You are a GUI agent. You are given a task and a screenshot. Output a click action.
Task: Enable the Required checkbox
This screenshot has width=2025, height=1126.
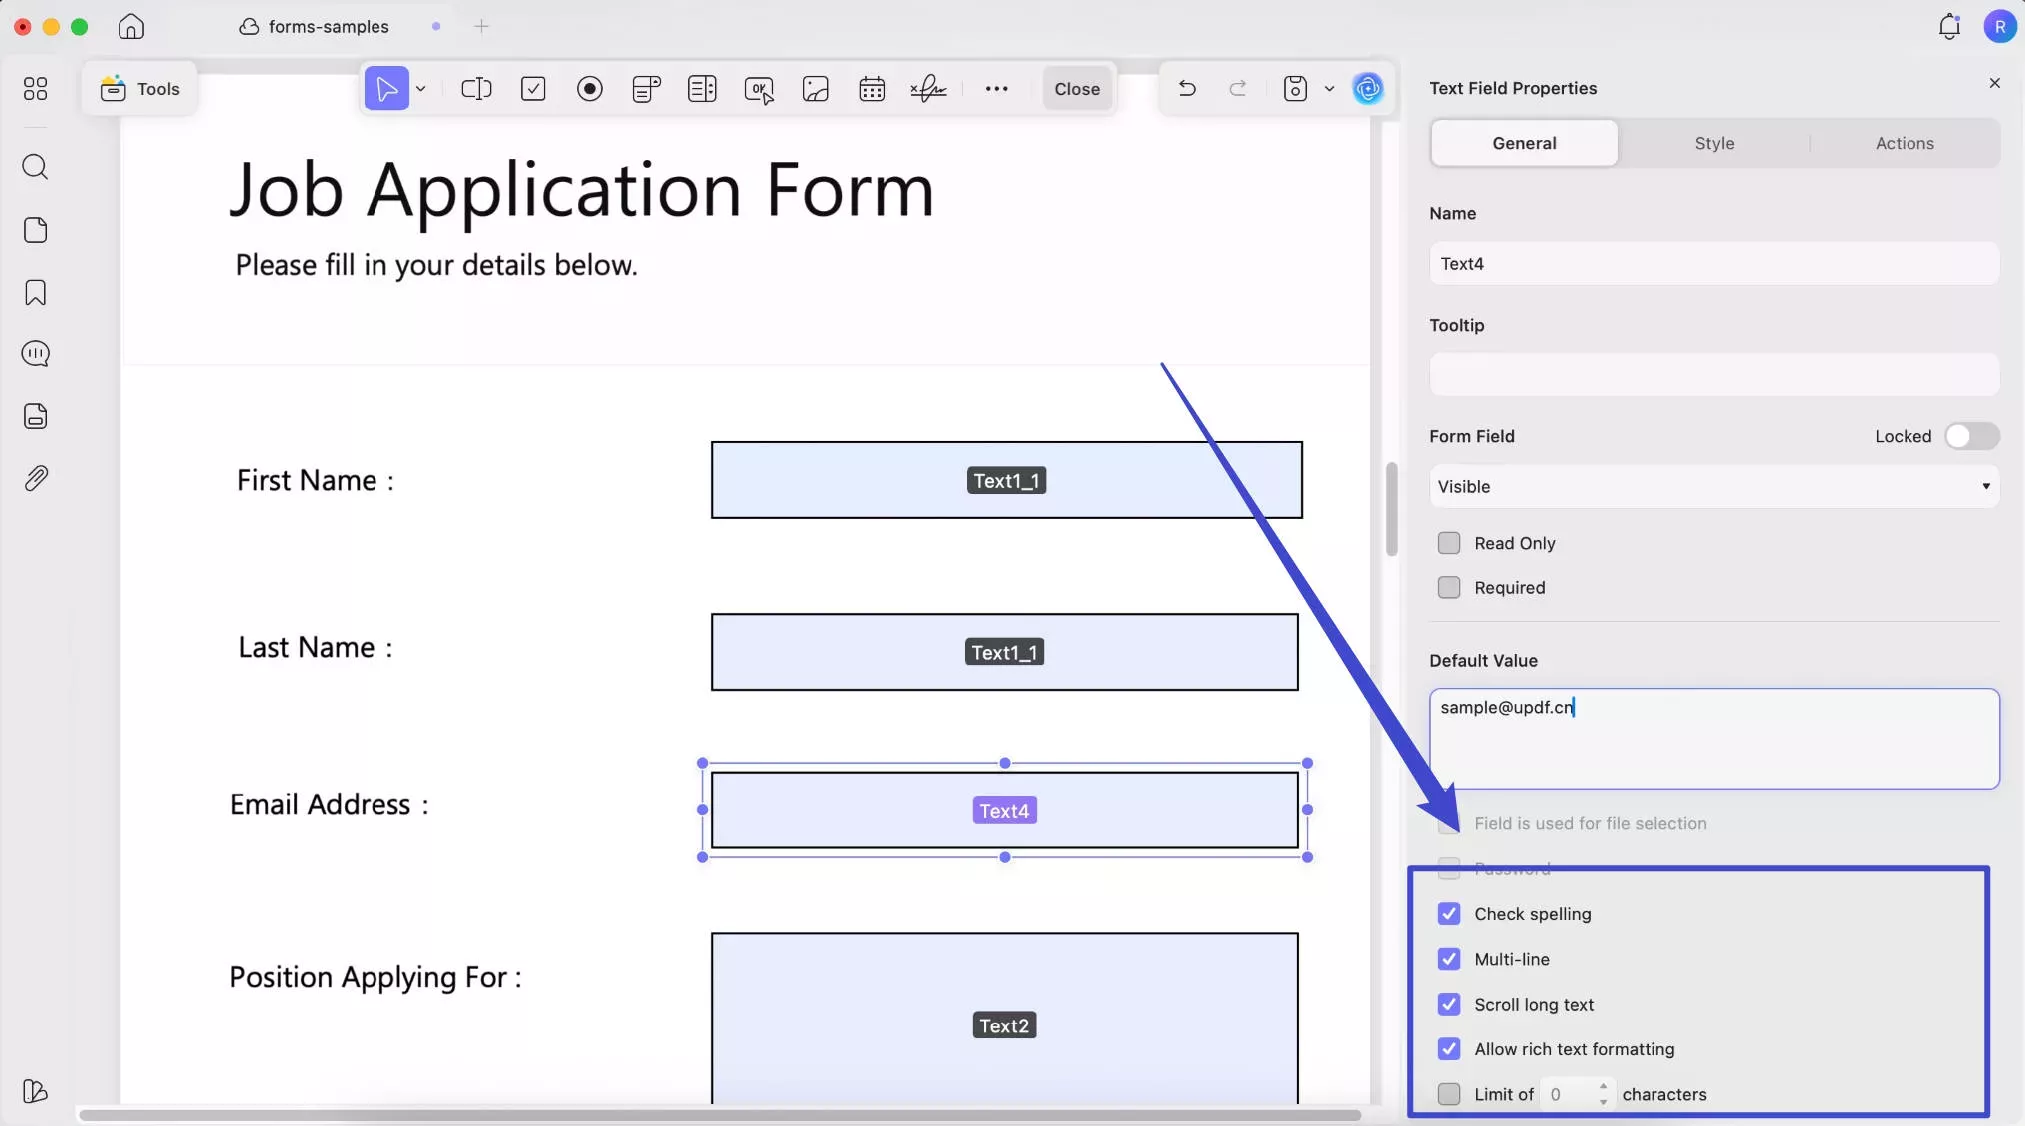(x=1448, y=588)
